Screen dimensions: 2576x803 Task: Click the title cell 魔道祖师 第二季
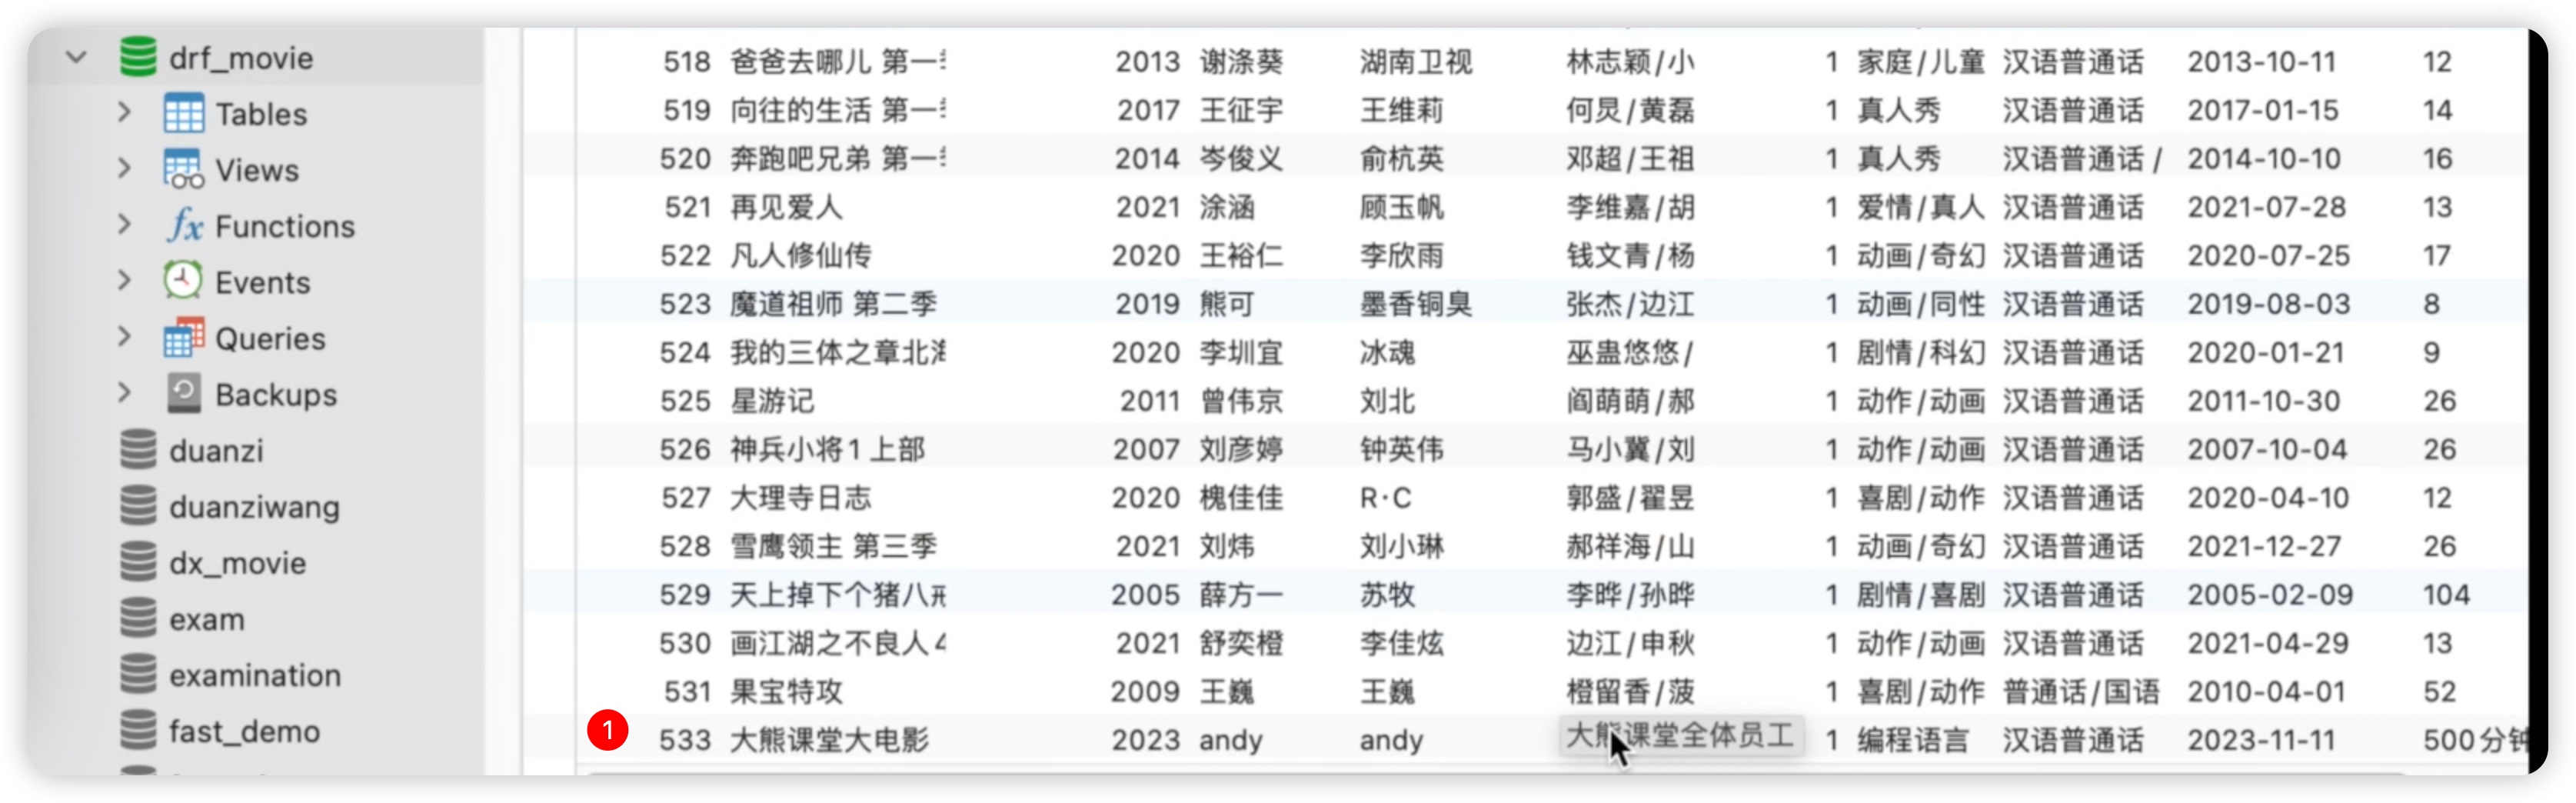833,303
